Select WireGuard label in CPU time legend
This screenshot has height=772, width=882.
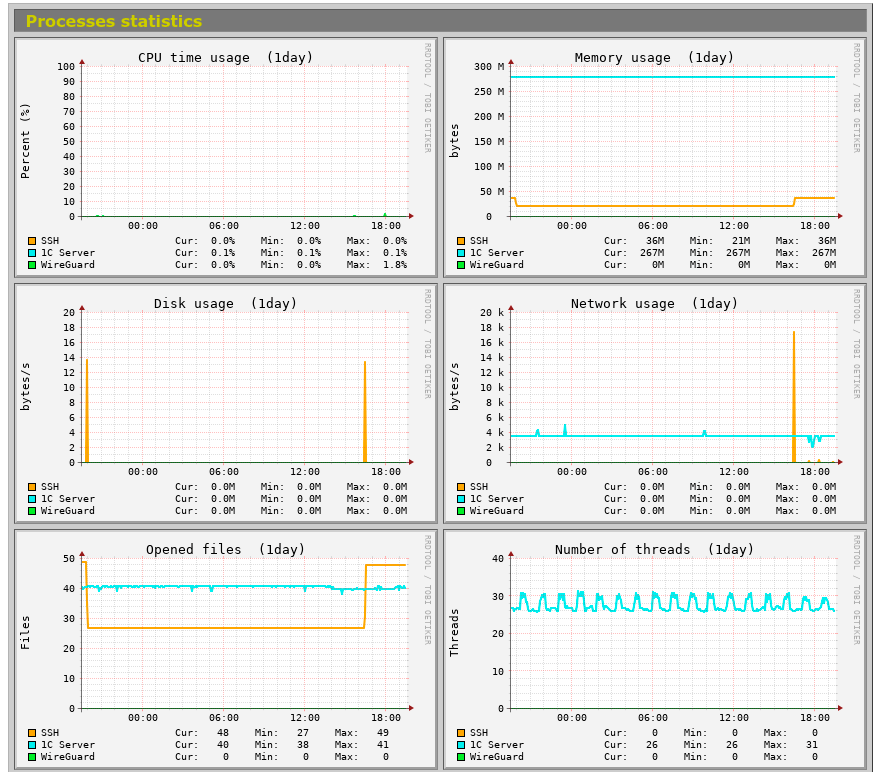click(68, 265)
